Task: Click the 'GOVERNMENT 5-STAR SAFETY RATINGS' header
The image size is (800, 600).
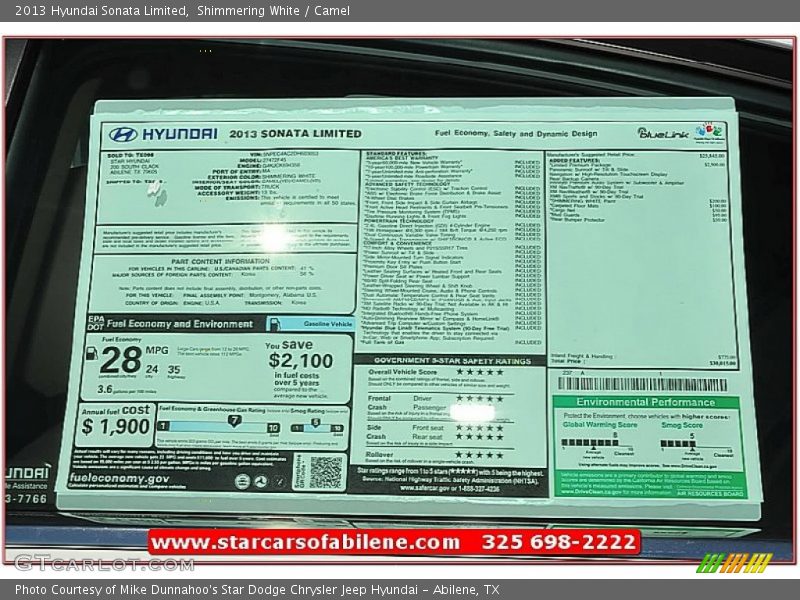Action: coord(452,361)
